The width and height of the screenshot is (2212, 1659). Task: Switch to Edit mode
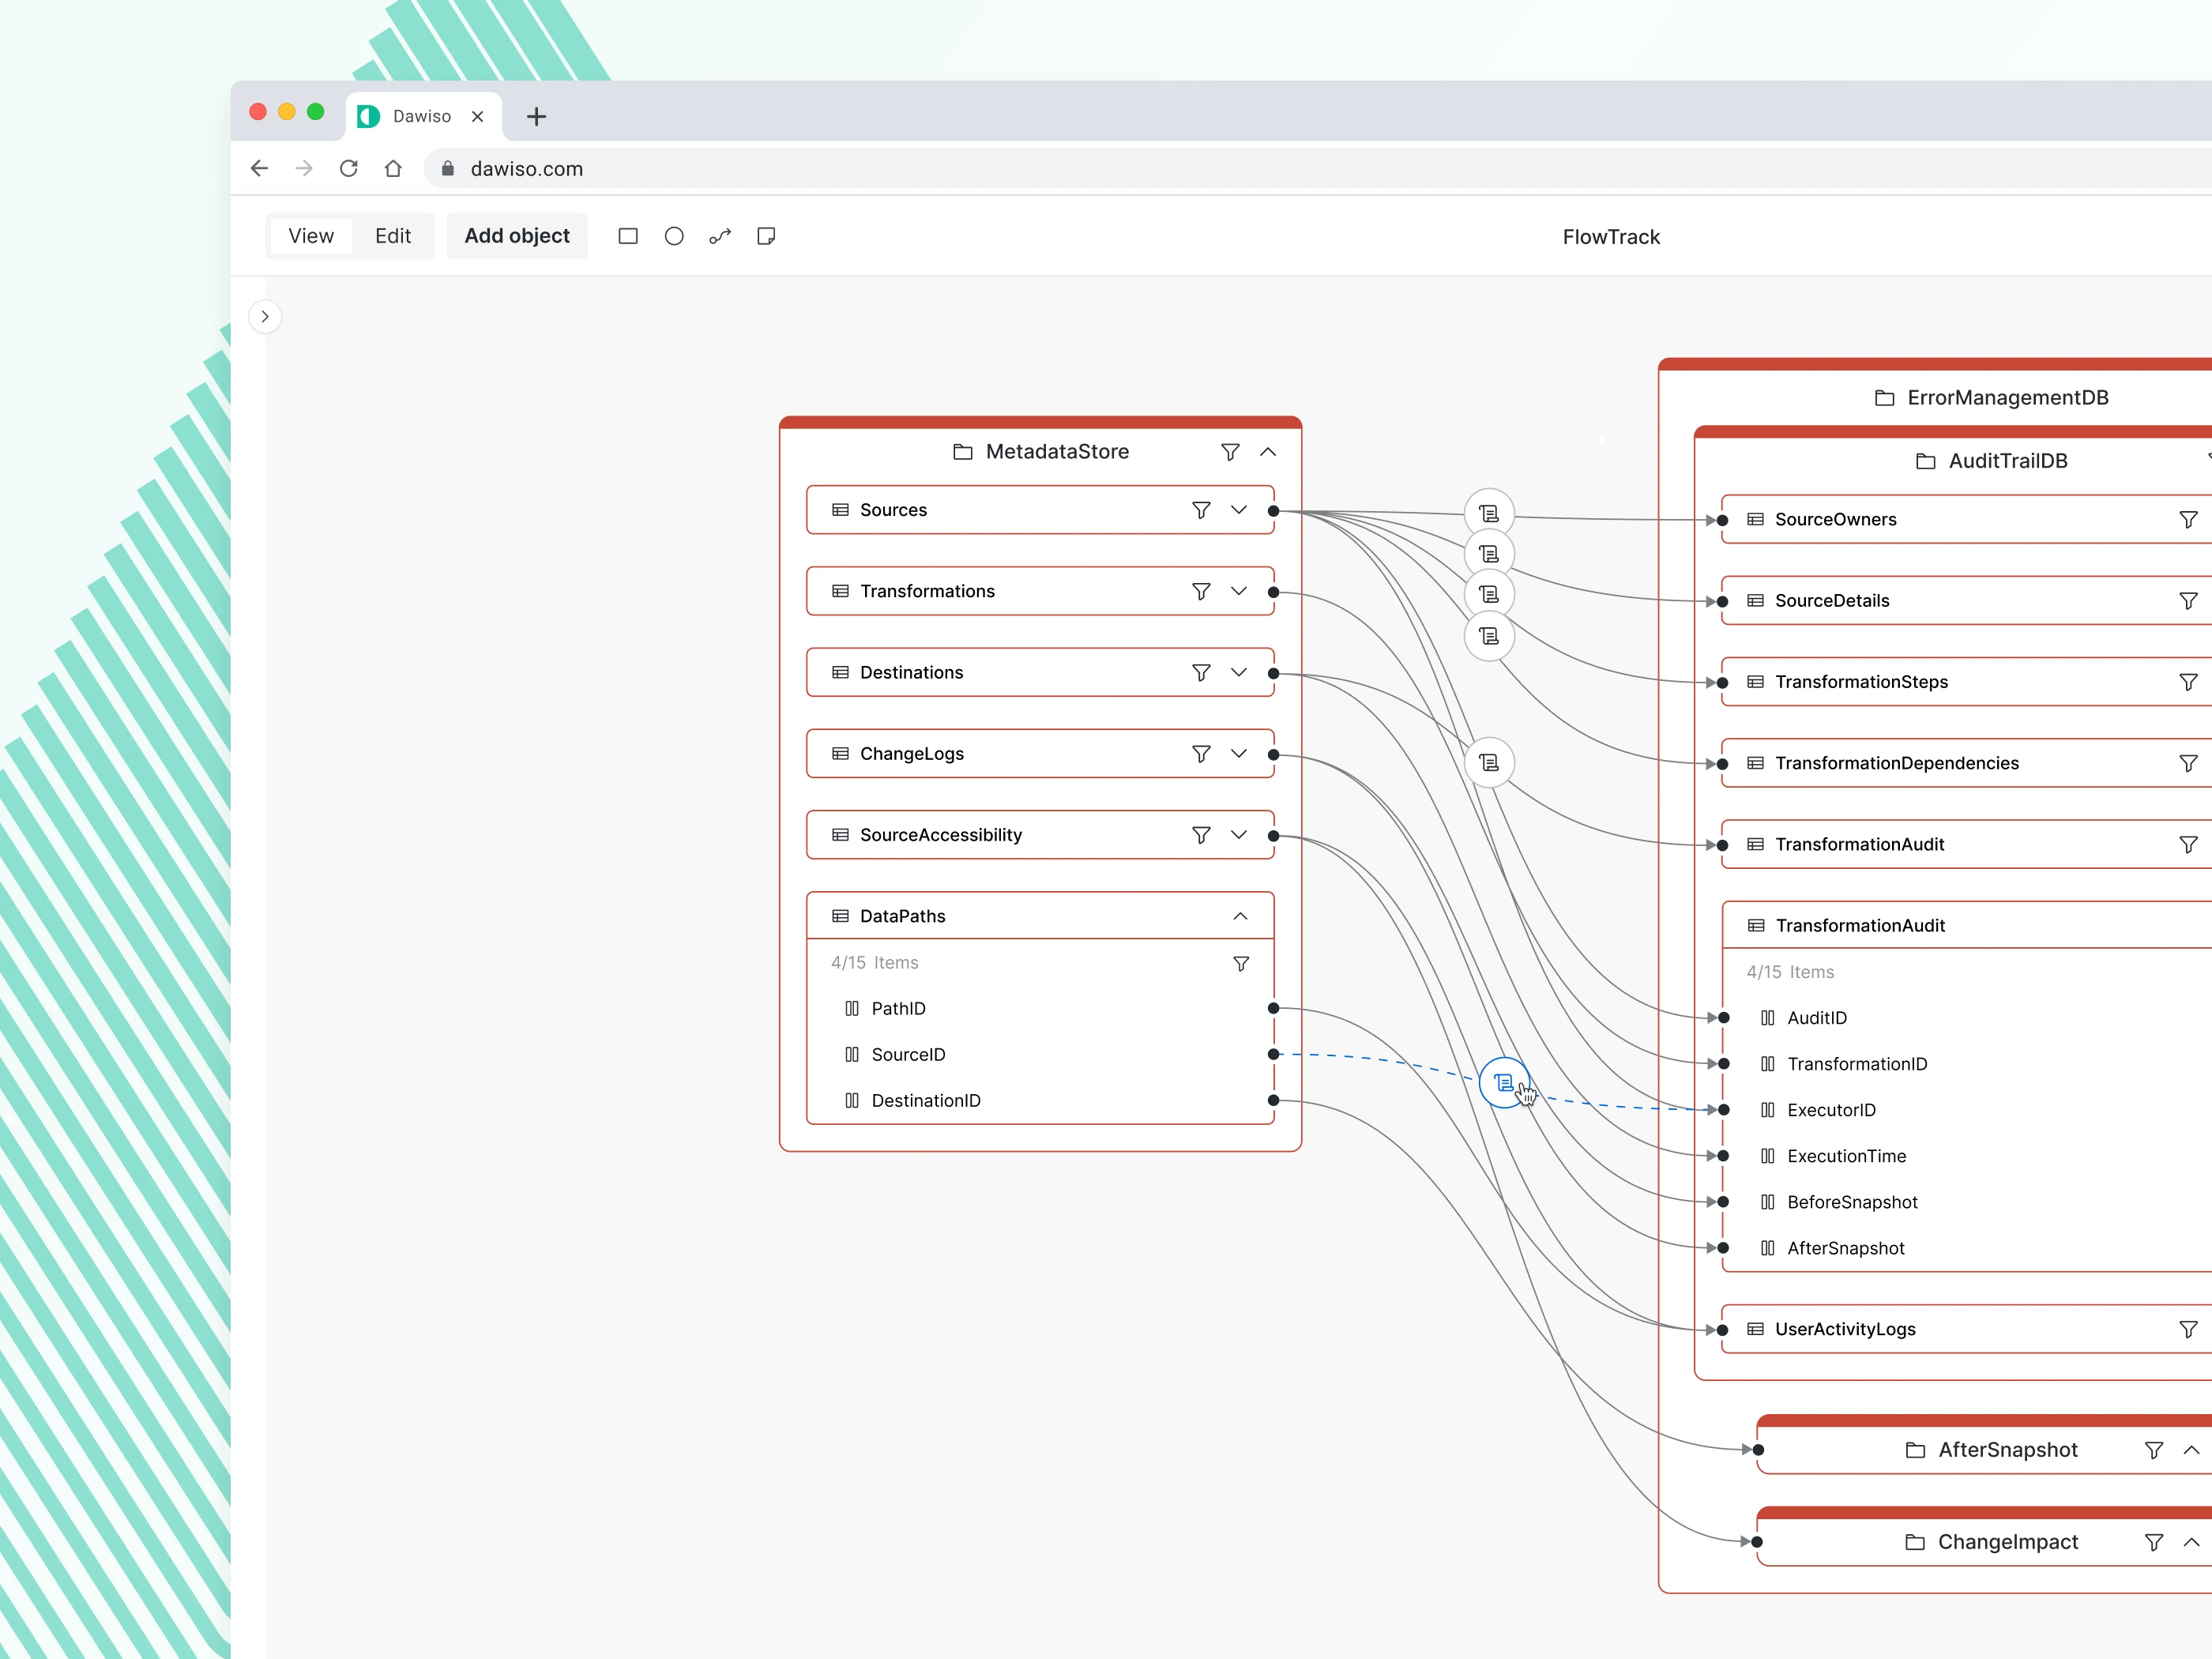pos(393,236)
